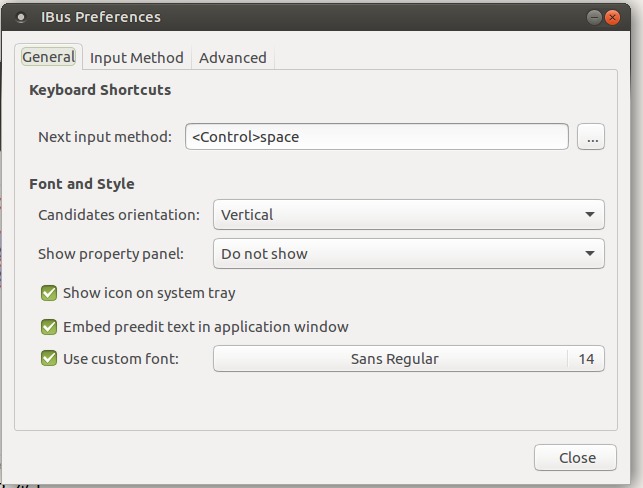
Task: Click the Use custom font label text
Action: click(121, 359)
